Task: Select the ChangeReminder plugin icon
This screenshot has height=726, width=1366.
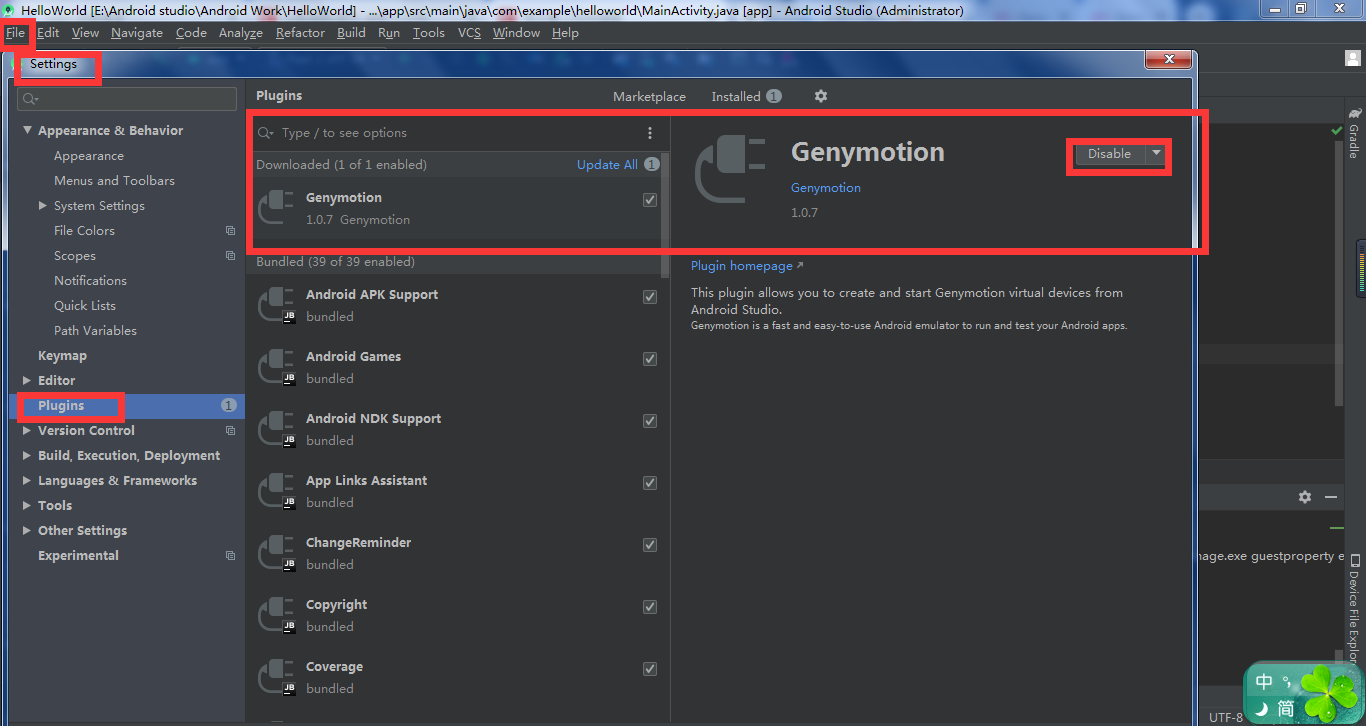Action: click(x=276, y=553)
